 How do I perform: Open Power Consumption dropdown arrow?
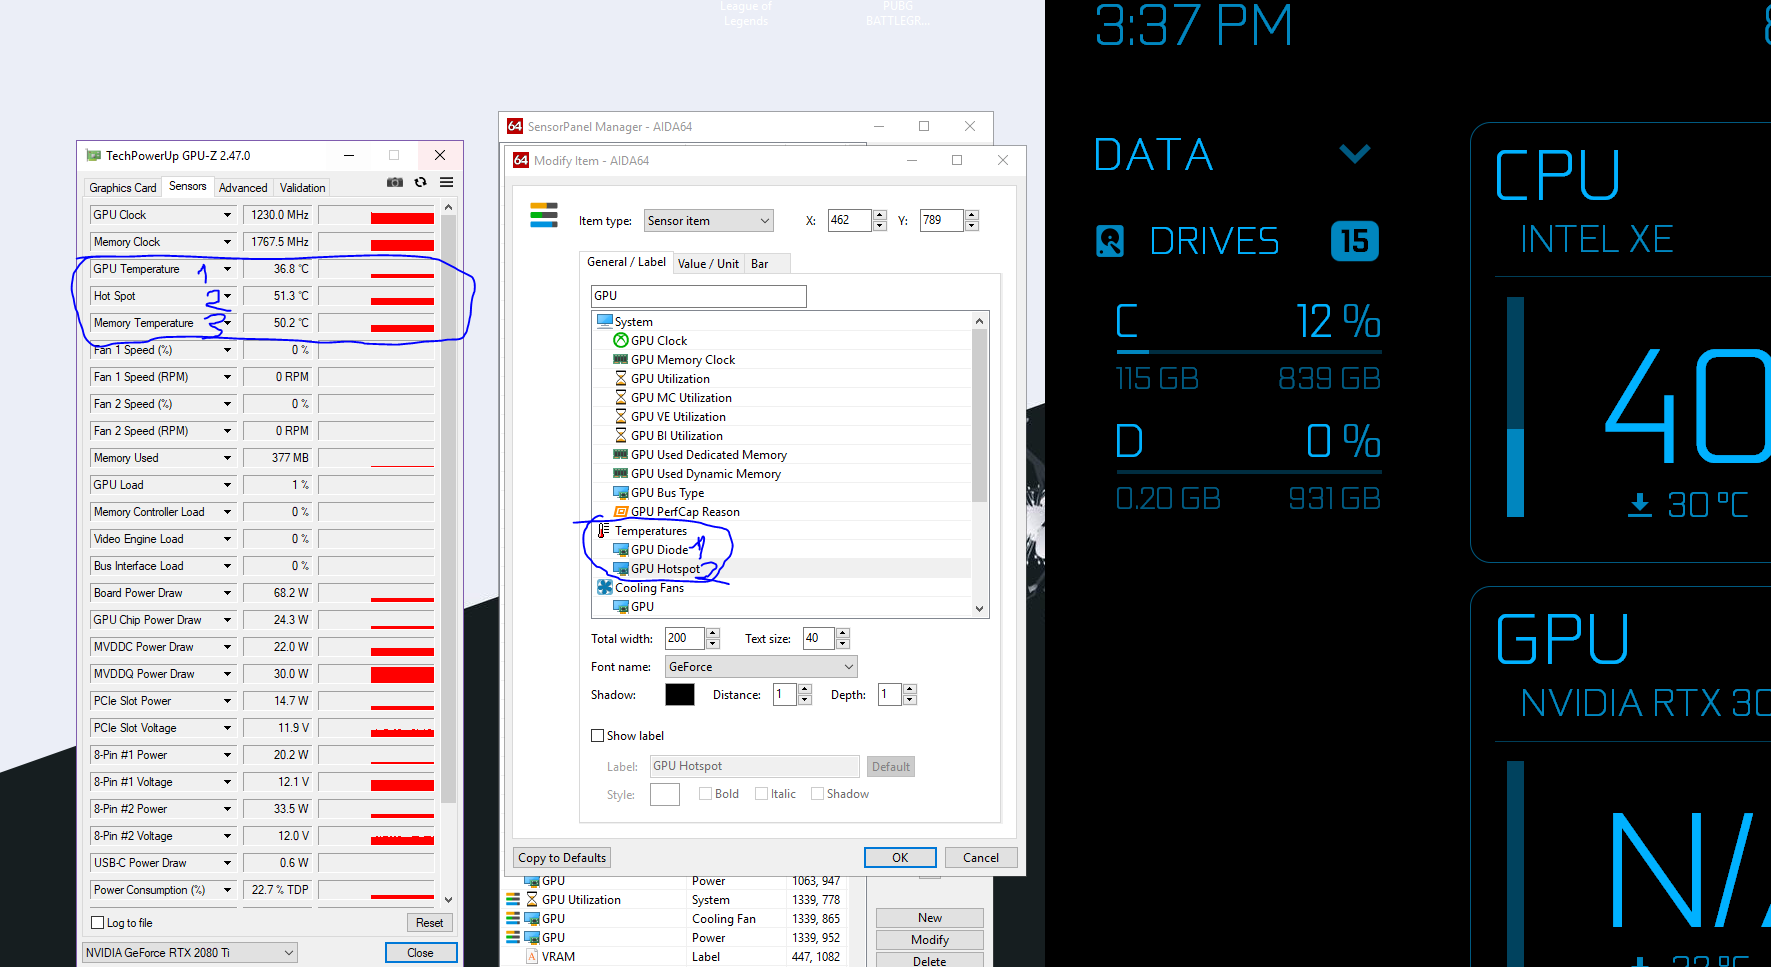(x=227, y=890)
